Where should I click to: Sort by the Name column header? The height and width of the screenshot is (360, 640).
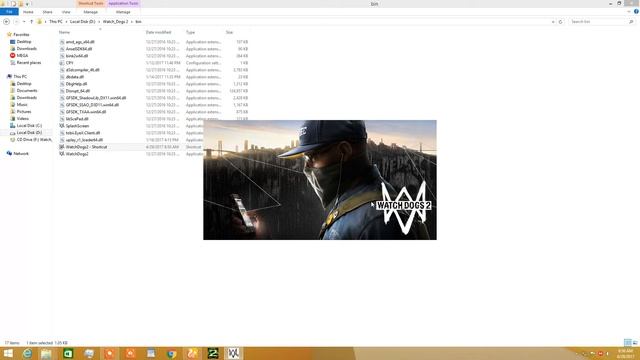coord(64,32)
